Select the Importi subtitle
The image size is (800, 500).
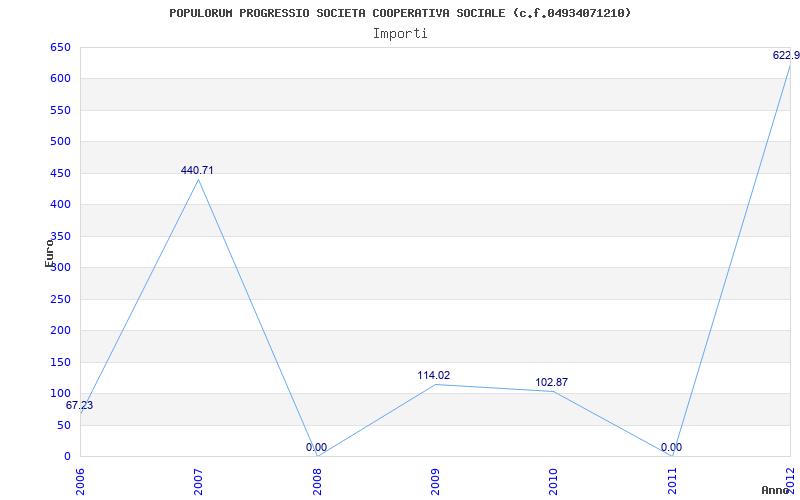tap(400, 33)
